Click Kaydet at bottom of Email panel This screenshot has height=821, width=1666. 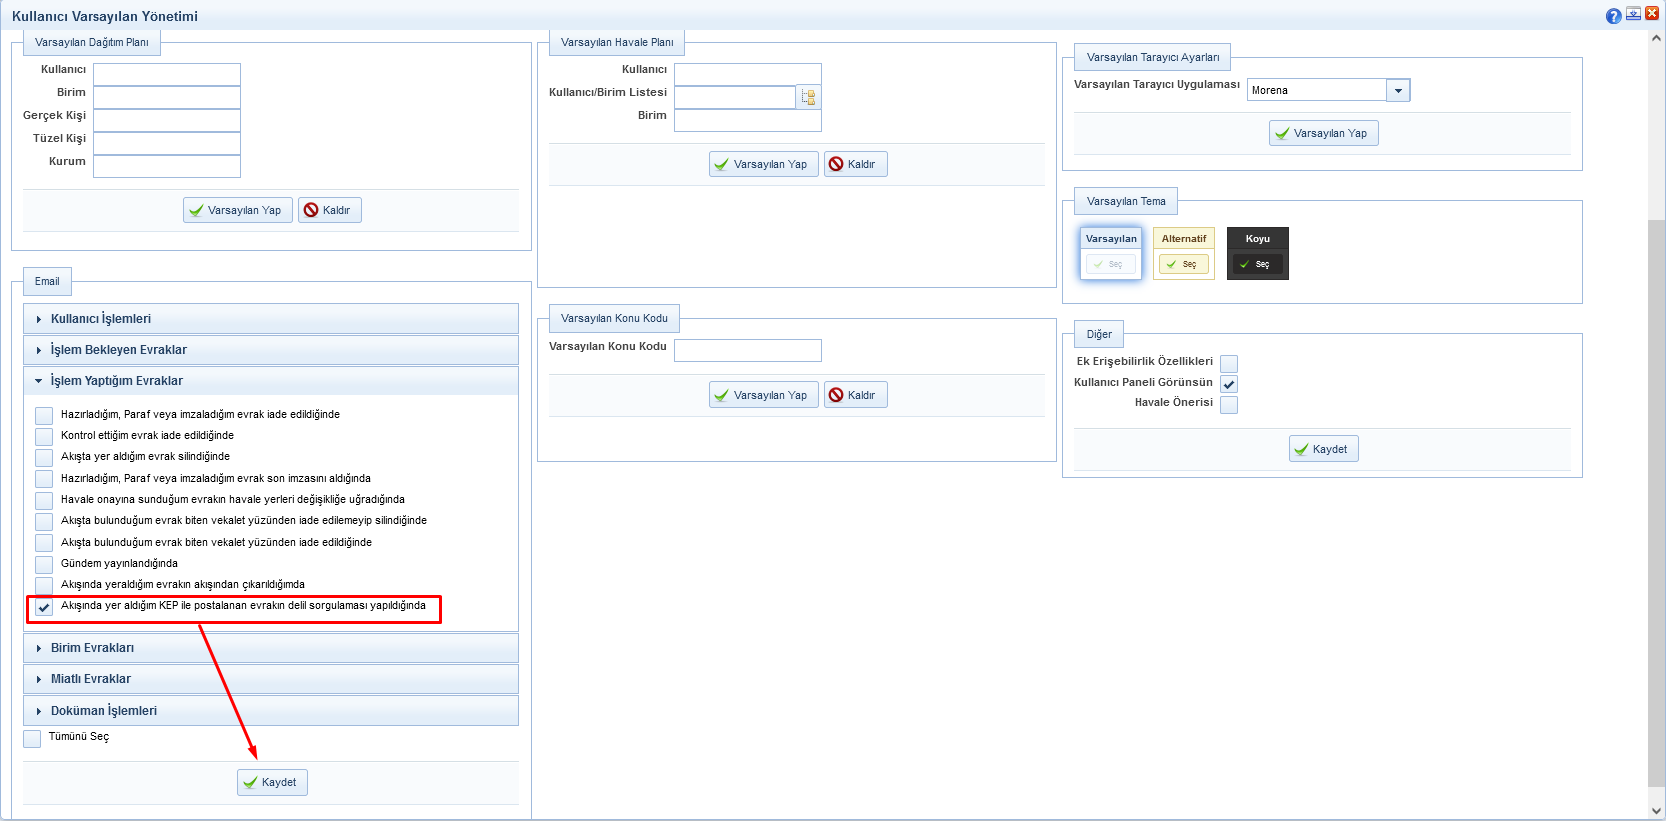coord(272,782)
